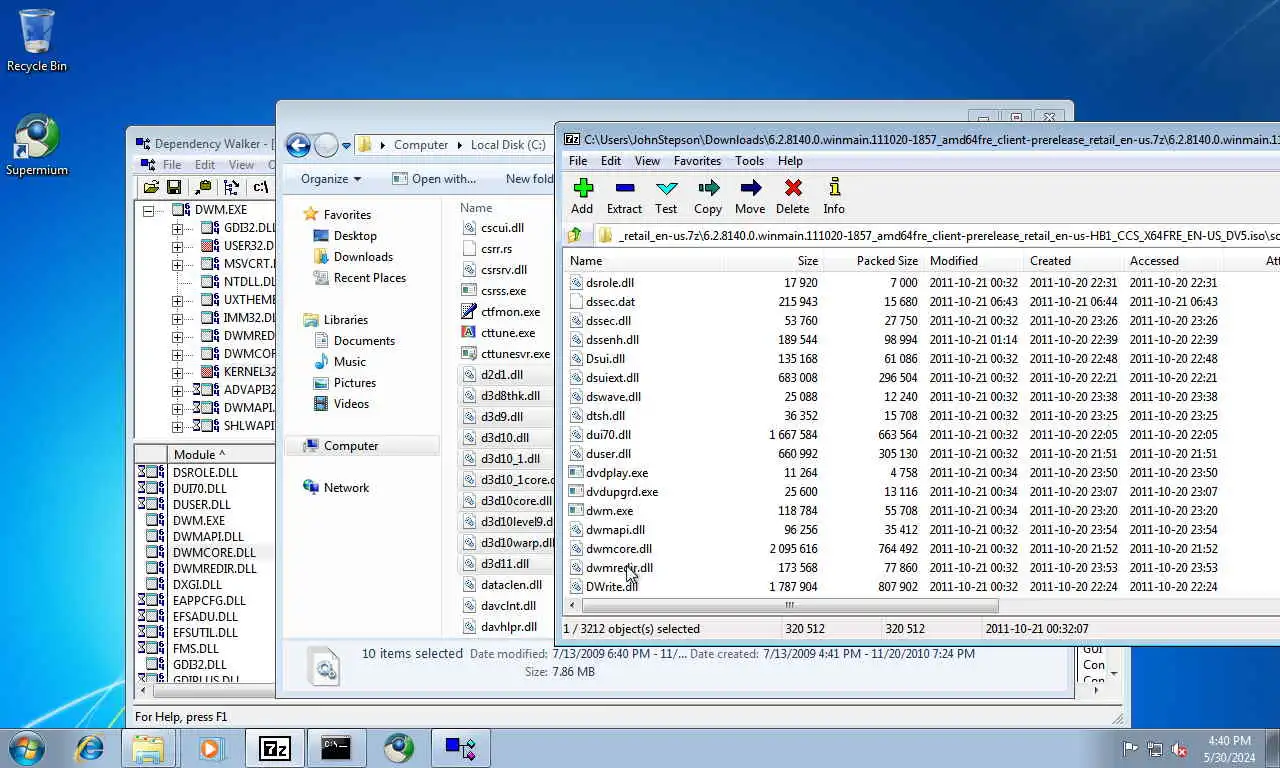1280x768 pixels.
Task: Open Recycle Bin desktop icon
Action: click(37, 40)
